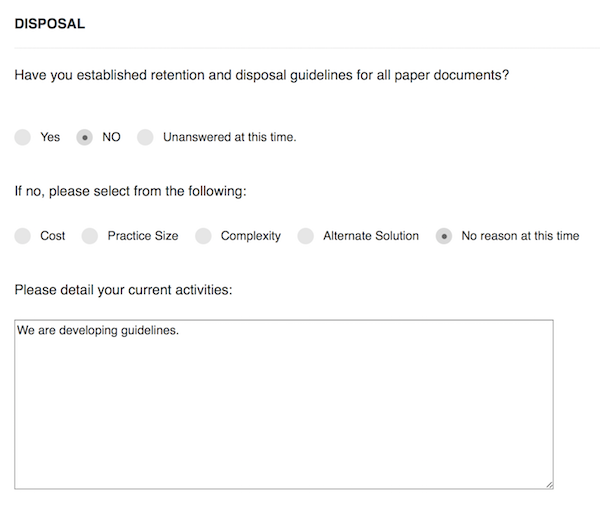Viewport: 600px width, 505px height.
Task: Toggle the No reason at this time radio circle
Action: 444,236
